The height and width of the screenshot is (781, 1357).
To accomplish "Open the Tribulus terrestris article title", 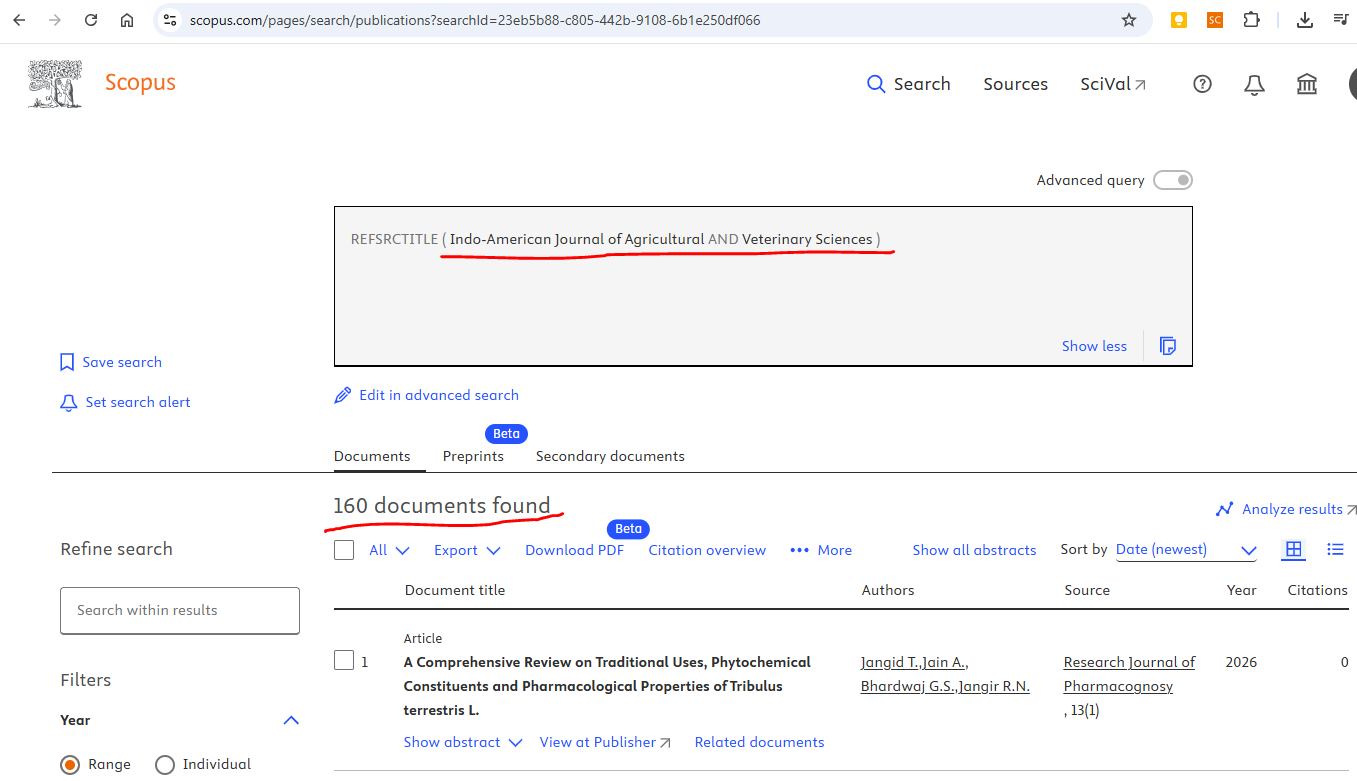I will [x=607, y=686].
